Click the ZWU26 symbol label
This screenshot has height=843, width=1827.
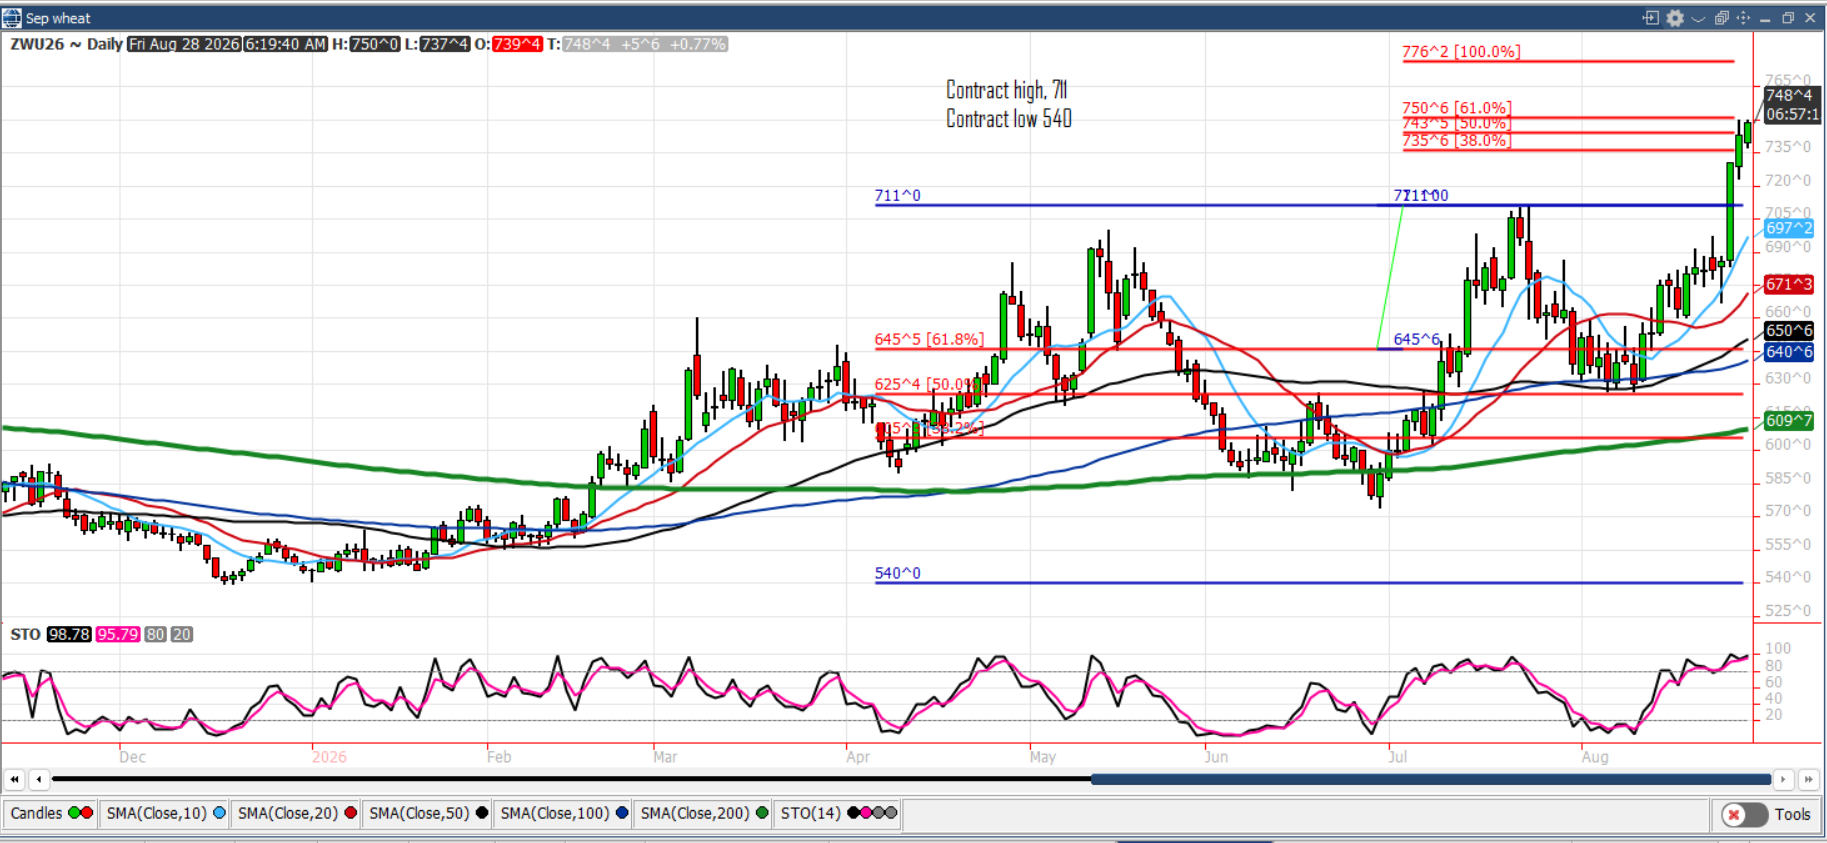tap(37, 44)
